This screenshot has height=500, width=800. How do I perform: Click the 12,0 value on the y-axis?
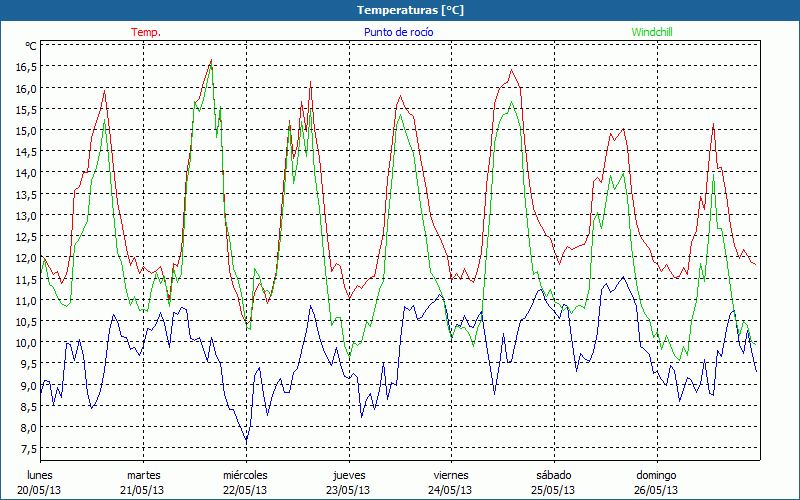coord(26,258)
